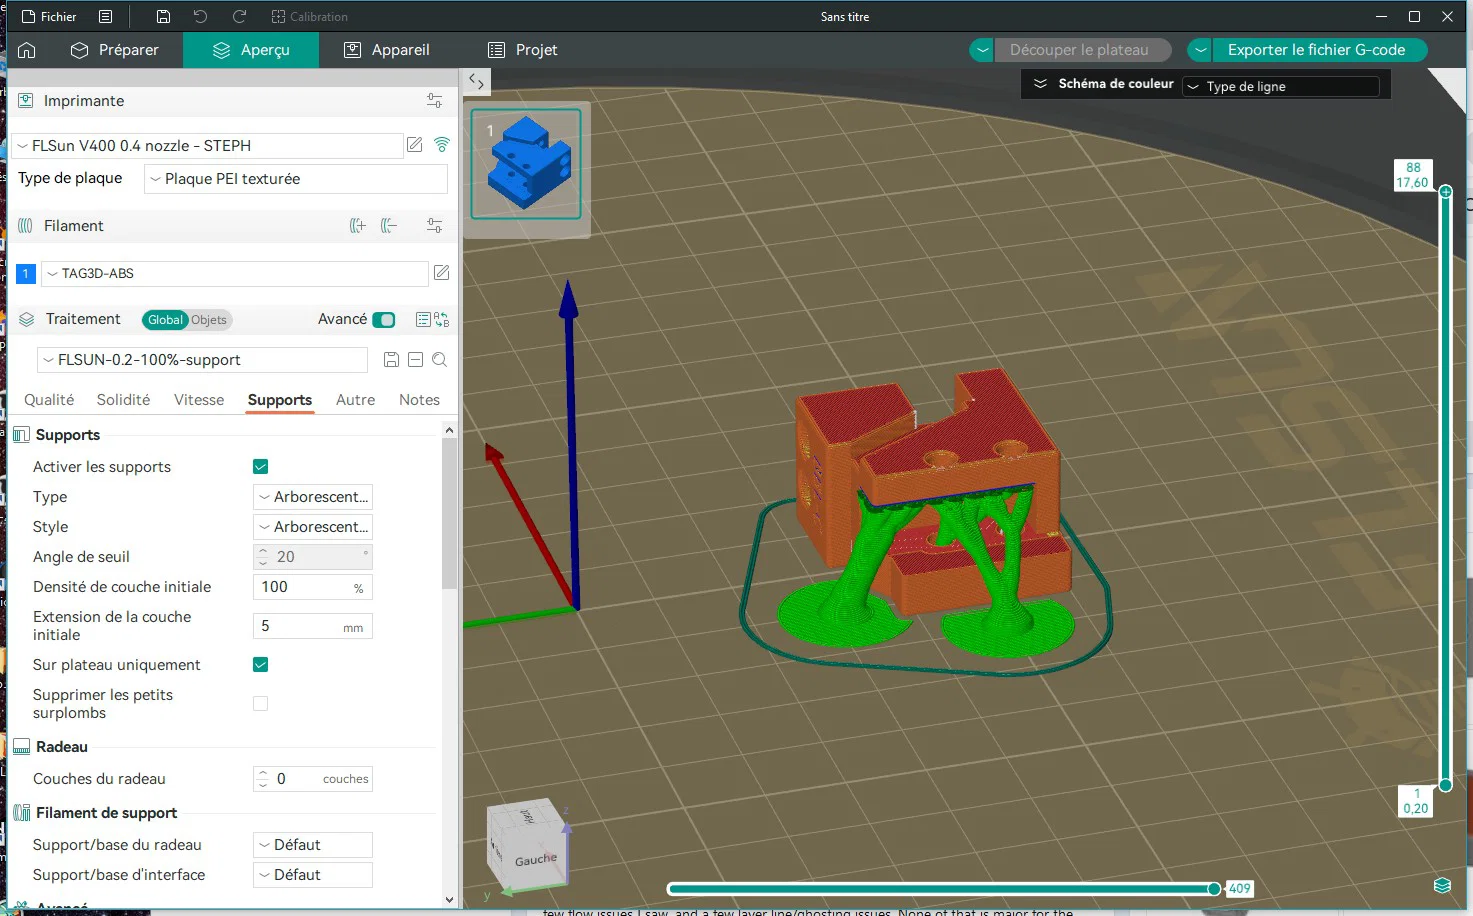
Task: Click the blue filament 1 color swatch
Action: [x=26, y=274]
